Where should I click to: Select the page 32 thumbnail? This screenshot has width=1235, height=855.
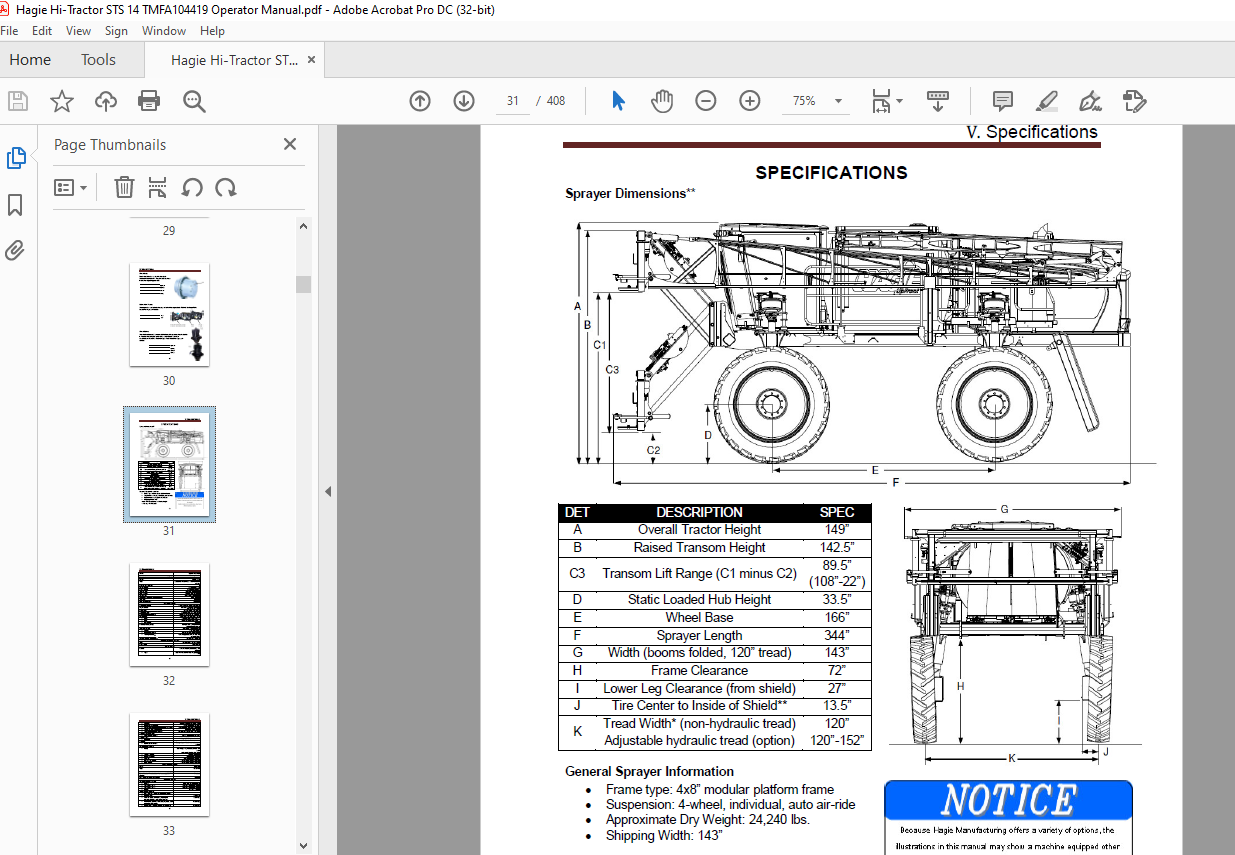tap(169, 615)
